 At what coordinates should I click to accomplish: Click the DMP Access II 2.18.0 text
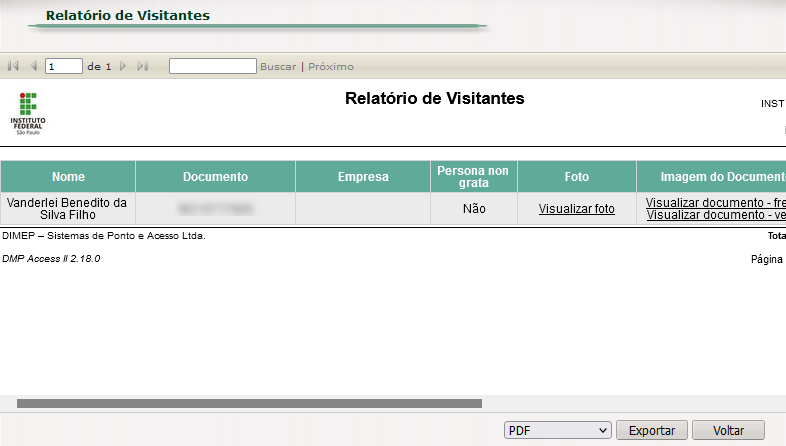click(x=51, y=259)
